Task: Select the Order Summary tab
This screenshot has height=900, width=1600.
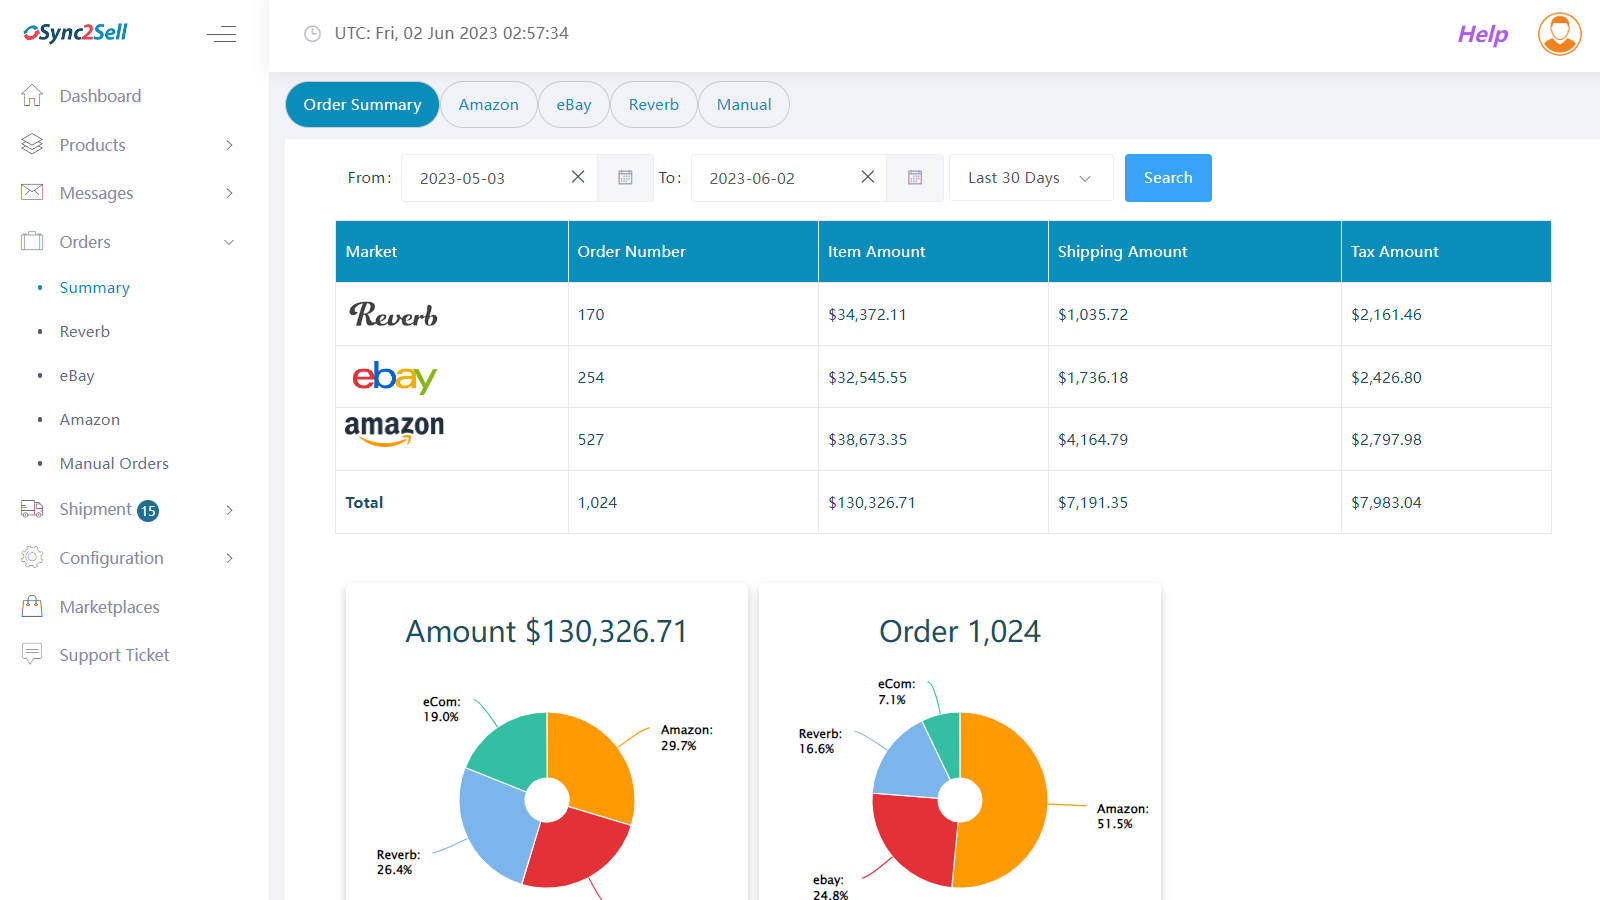Action: point(362,104)
